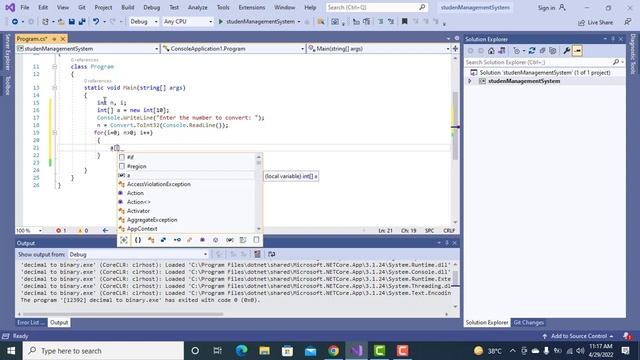
Task: Click the Search (Ctrl+Q) box
Action: (376, 7)
